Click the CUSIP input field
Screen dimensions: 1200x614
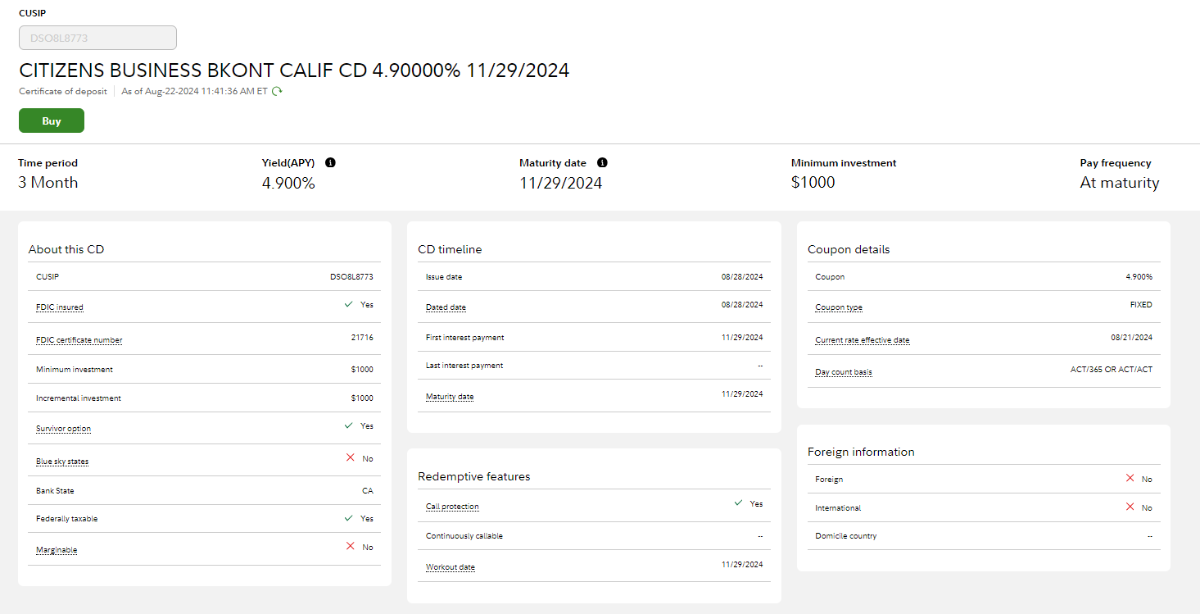[x=98, y=38]
